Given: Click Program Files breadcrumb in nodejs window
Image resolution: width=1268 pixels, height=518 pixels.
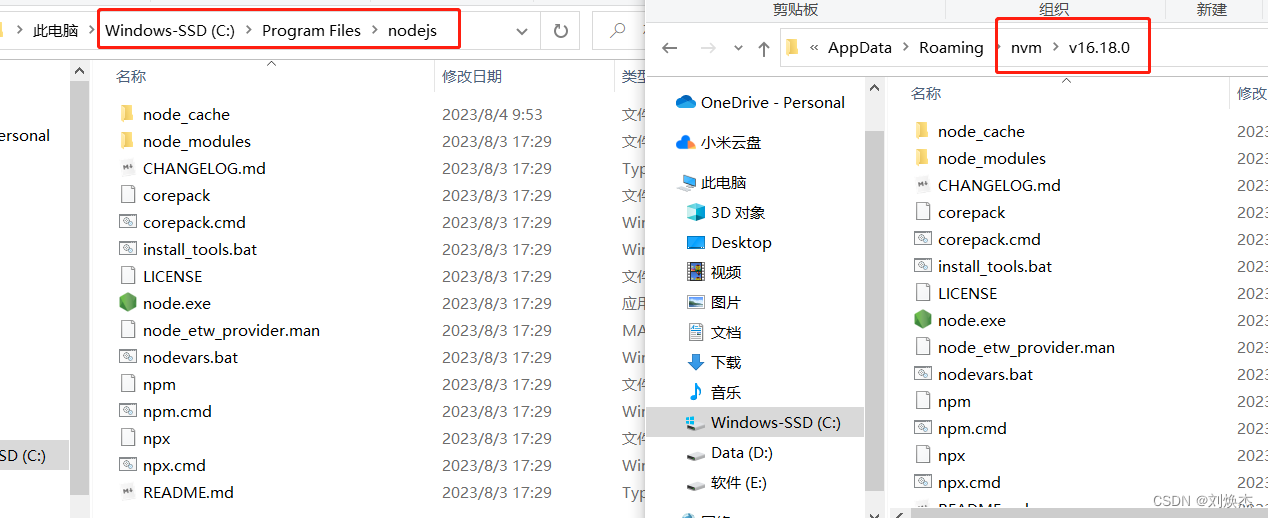Looking at the screenshot, I should pos(311,31).
